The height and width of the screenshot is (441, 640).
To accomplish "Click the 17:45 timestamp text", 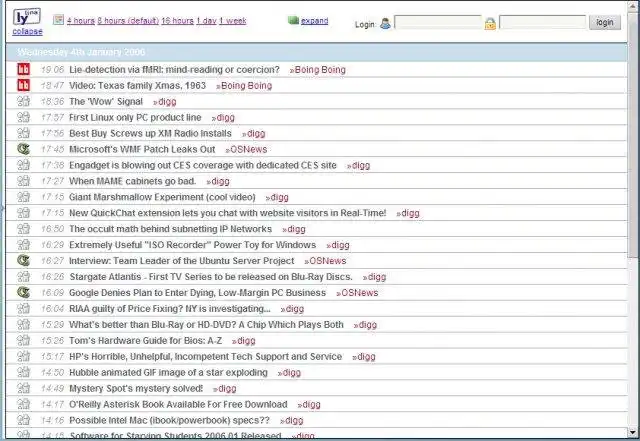I will pos(53,149).
